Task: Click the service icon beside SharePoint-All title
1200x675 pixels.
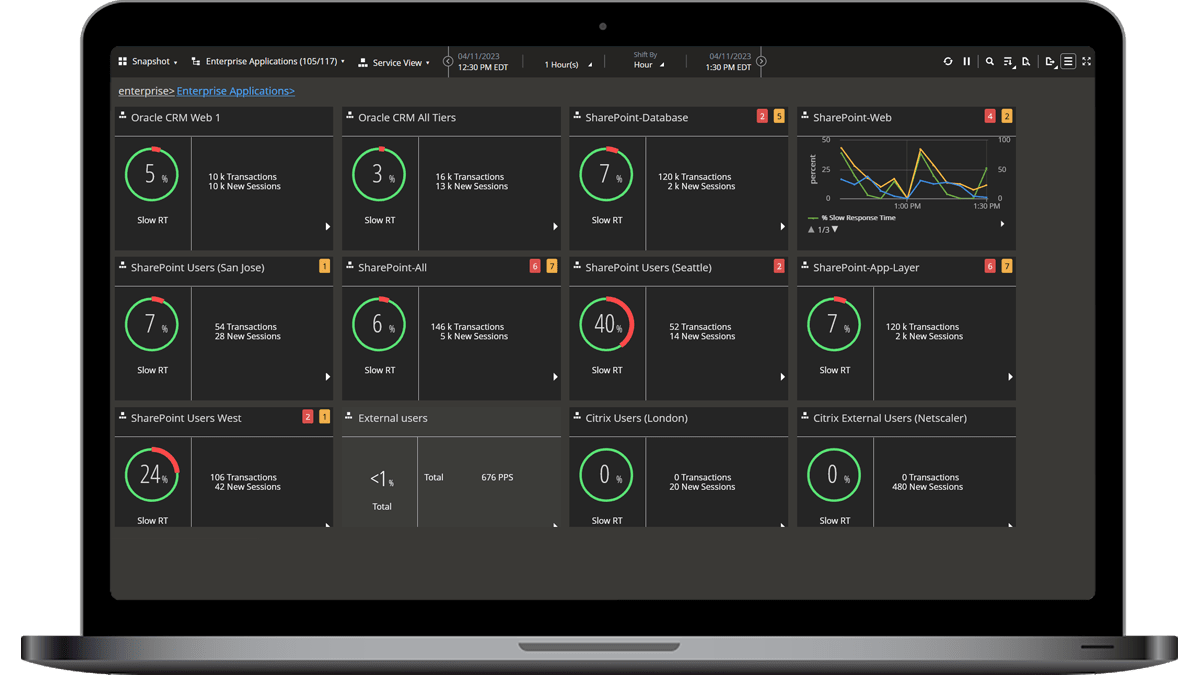Action: (349, 266)
